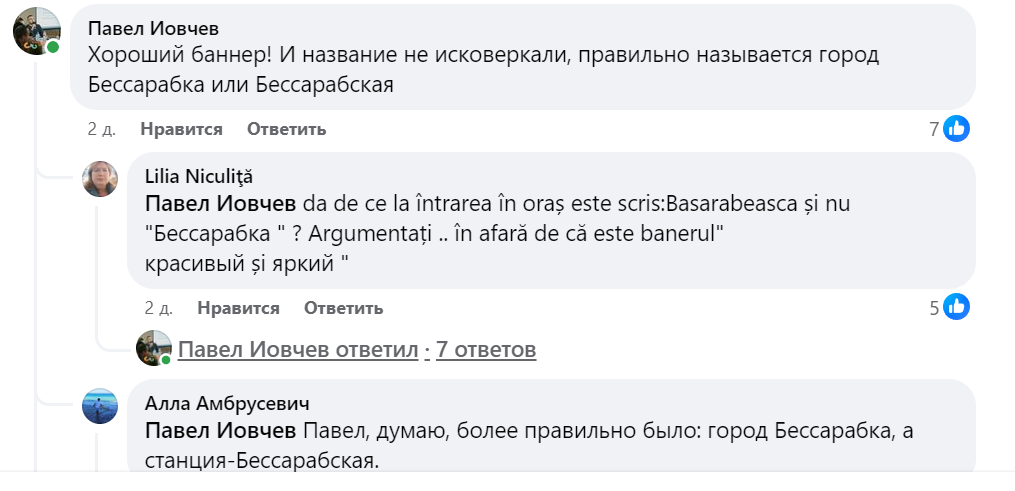Click the like reaction icon beside 5
Screen dimensions: 1015x491
(957, 307)
